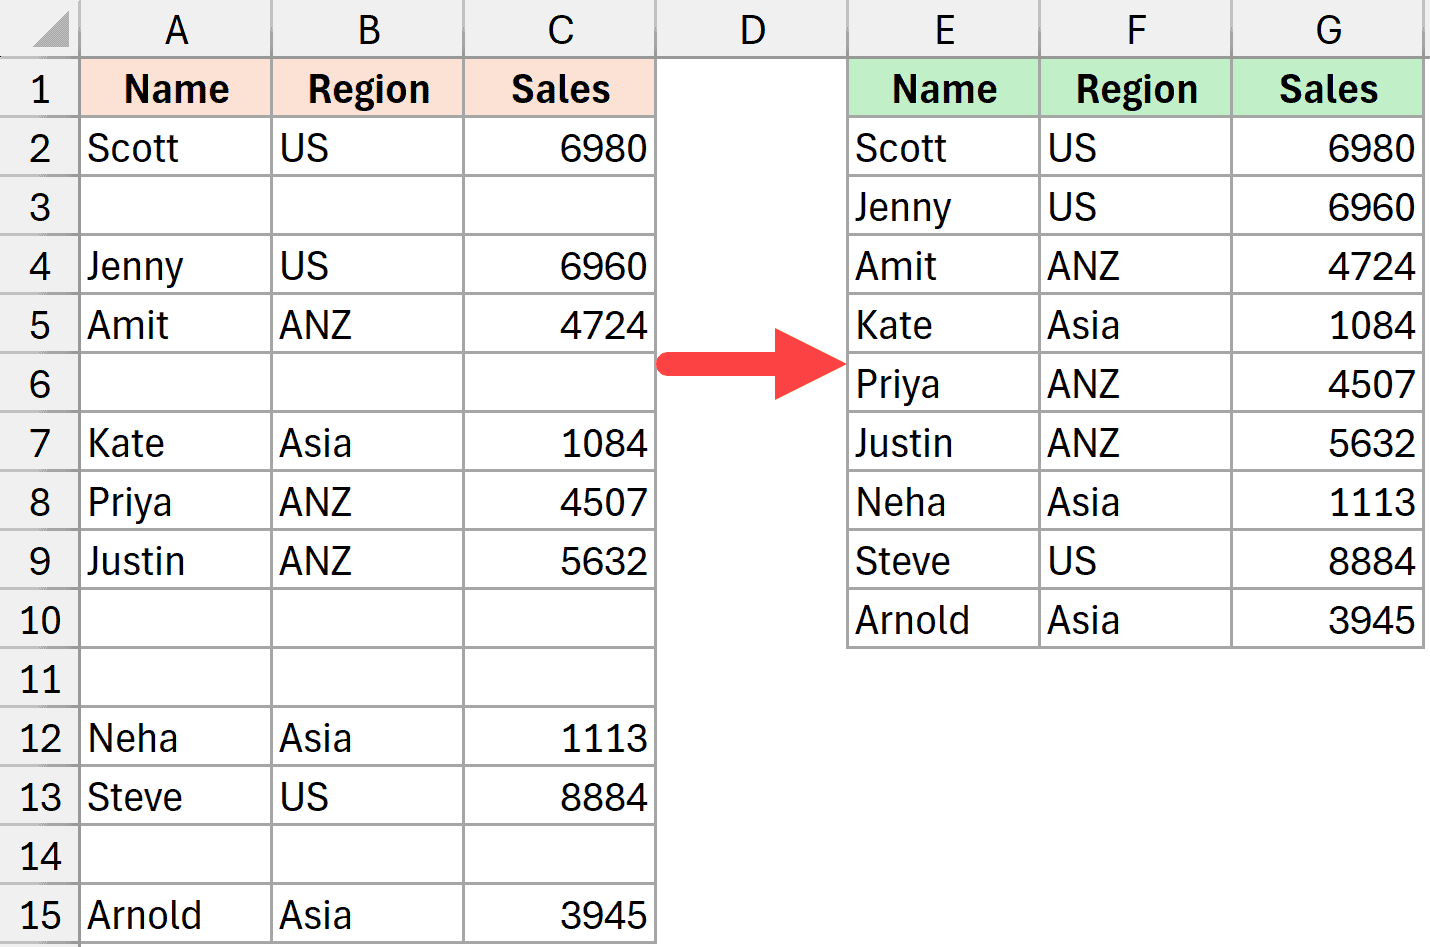This screenshot has width=1430, height=947.
Task: Select the Kate cell in the green table
Action: (943, 324)
